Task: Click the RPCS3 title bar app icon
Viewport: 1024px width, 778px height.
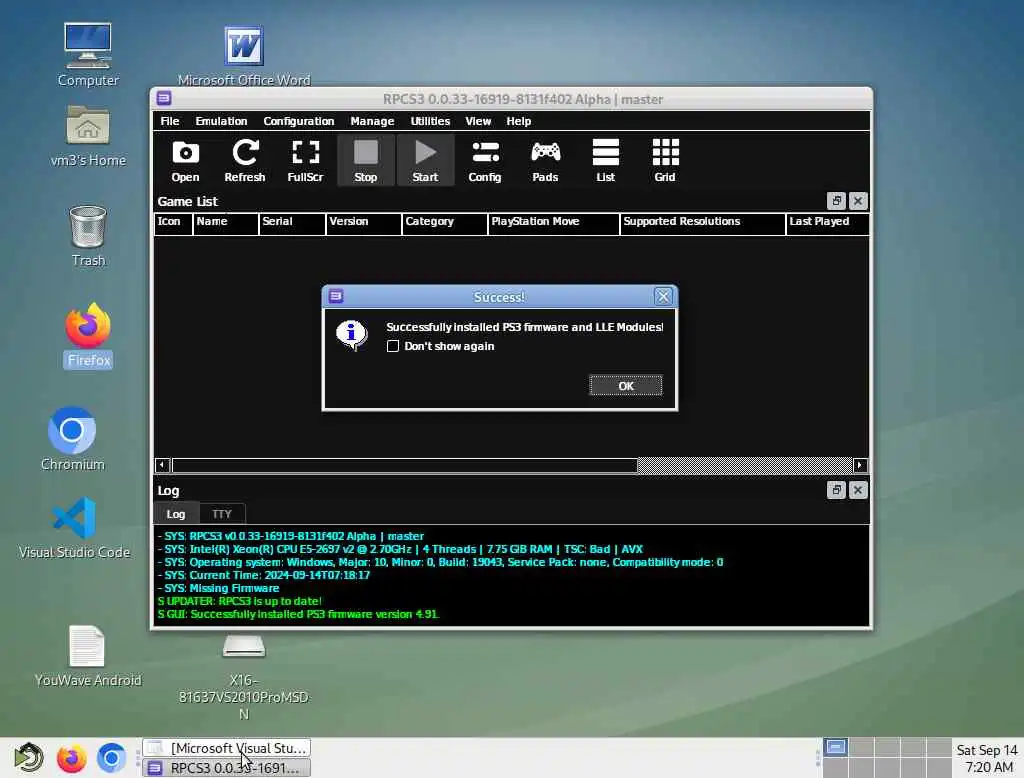Action: coord(164,99)
